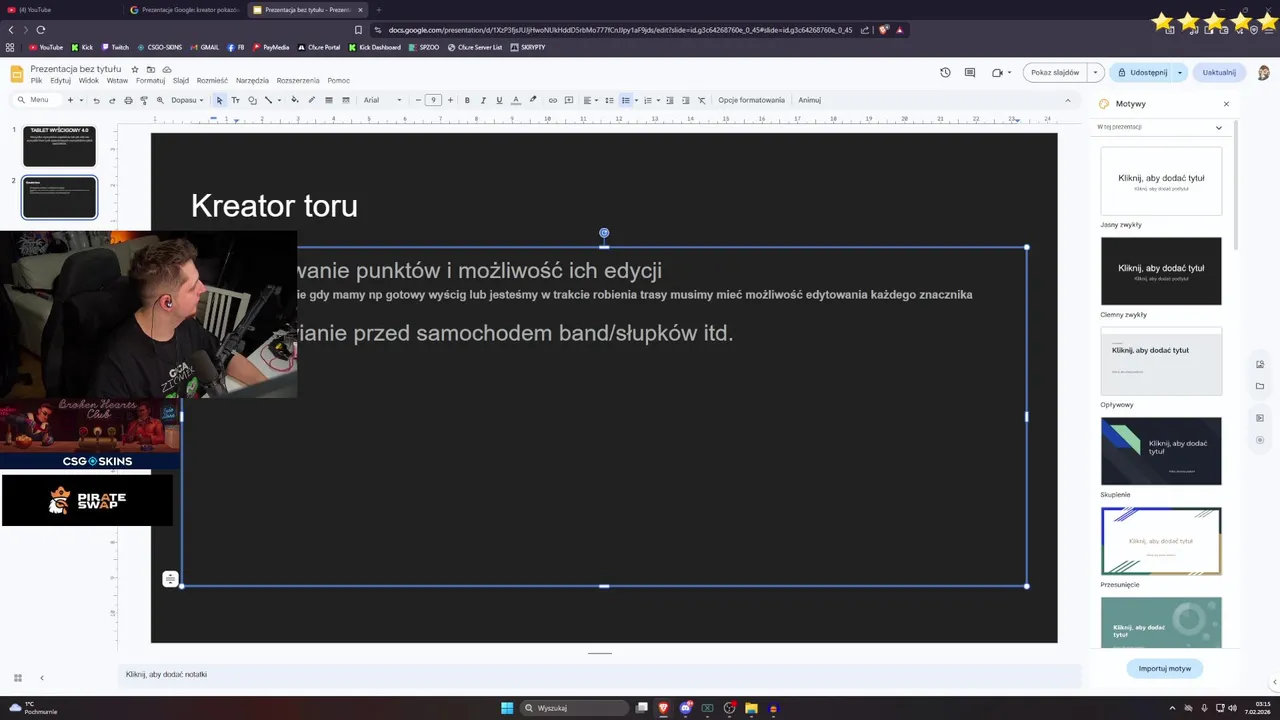Click the Uaktualnij button
The image size is (1280, 720).
(x=1219, y=72)
